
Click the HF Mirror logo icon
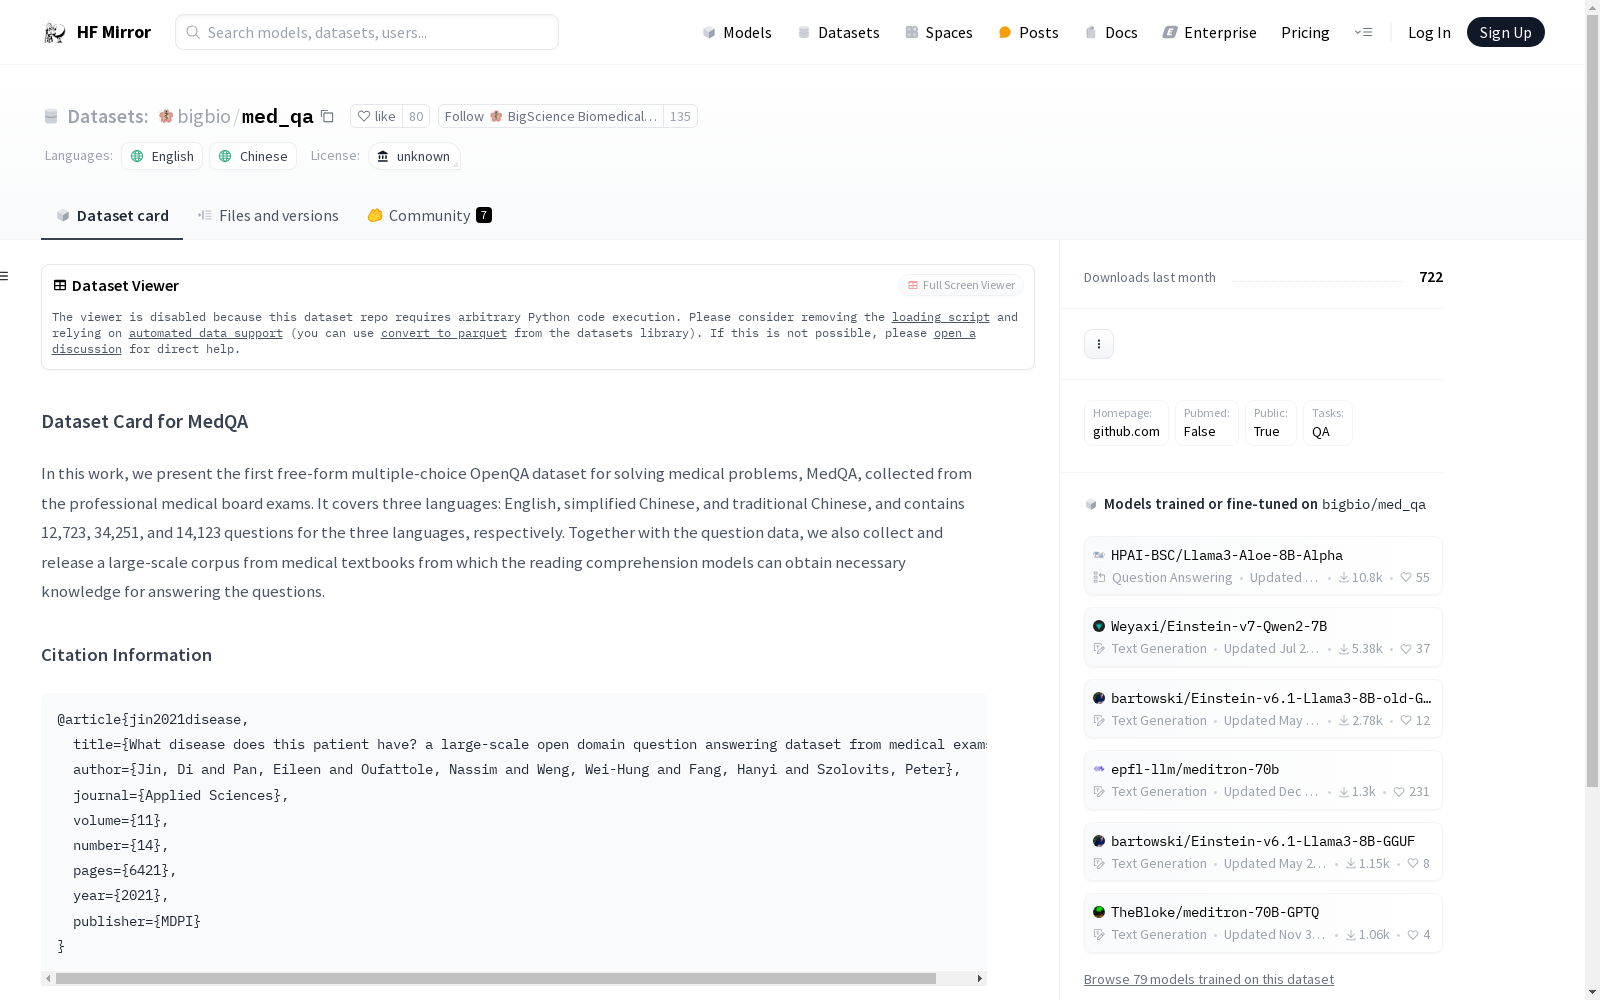55,32
